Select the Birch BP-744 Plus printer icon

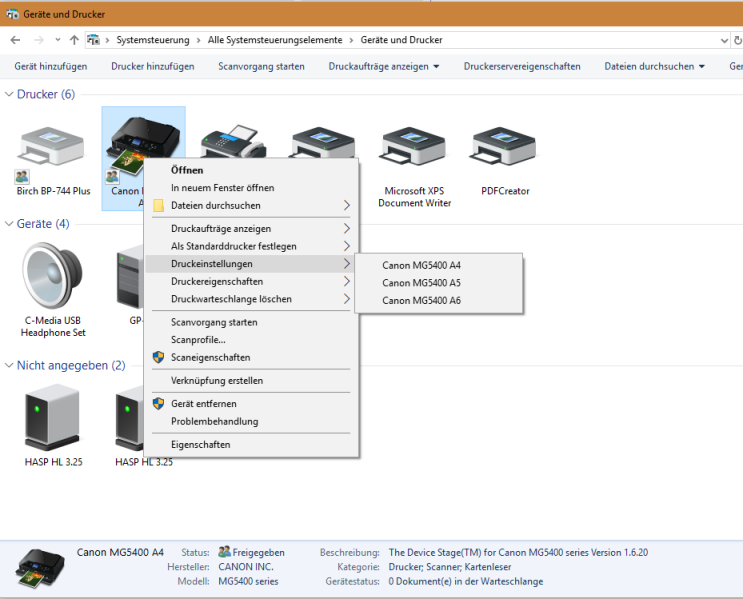(x=52, y=147)
